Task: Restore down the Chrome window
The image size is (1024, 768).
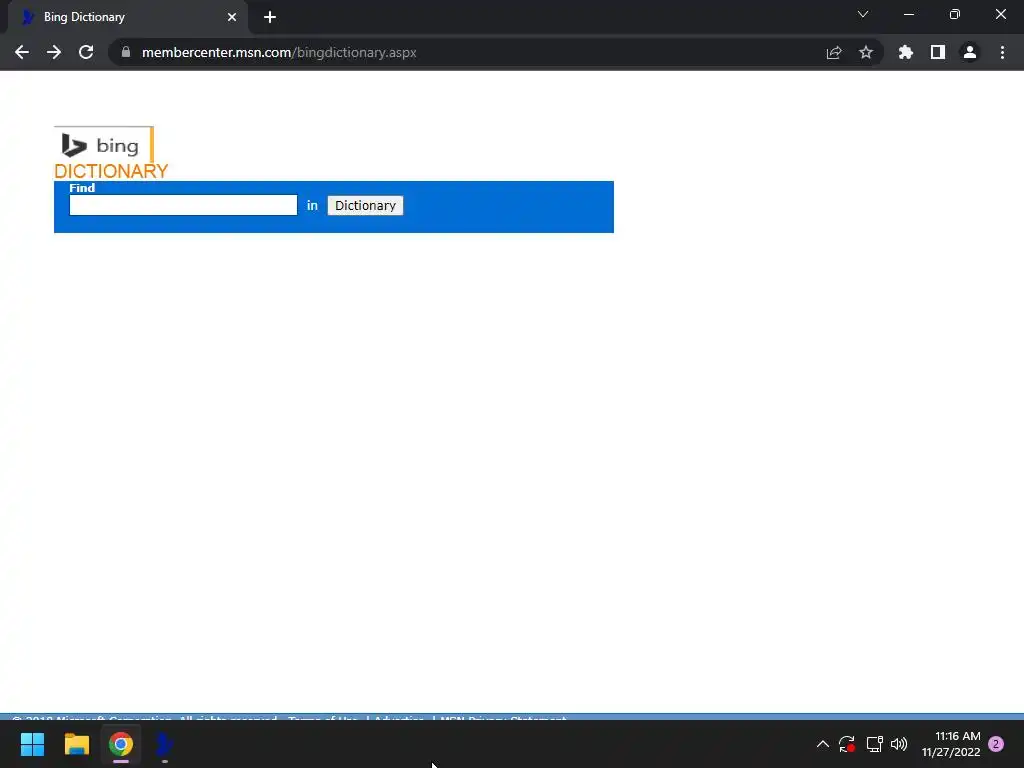Action: coord(955,14)
